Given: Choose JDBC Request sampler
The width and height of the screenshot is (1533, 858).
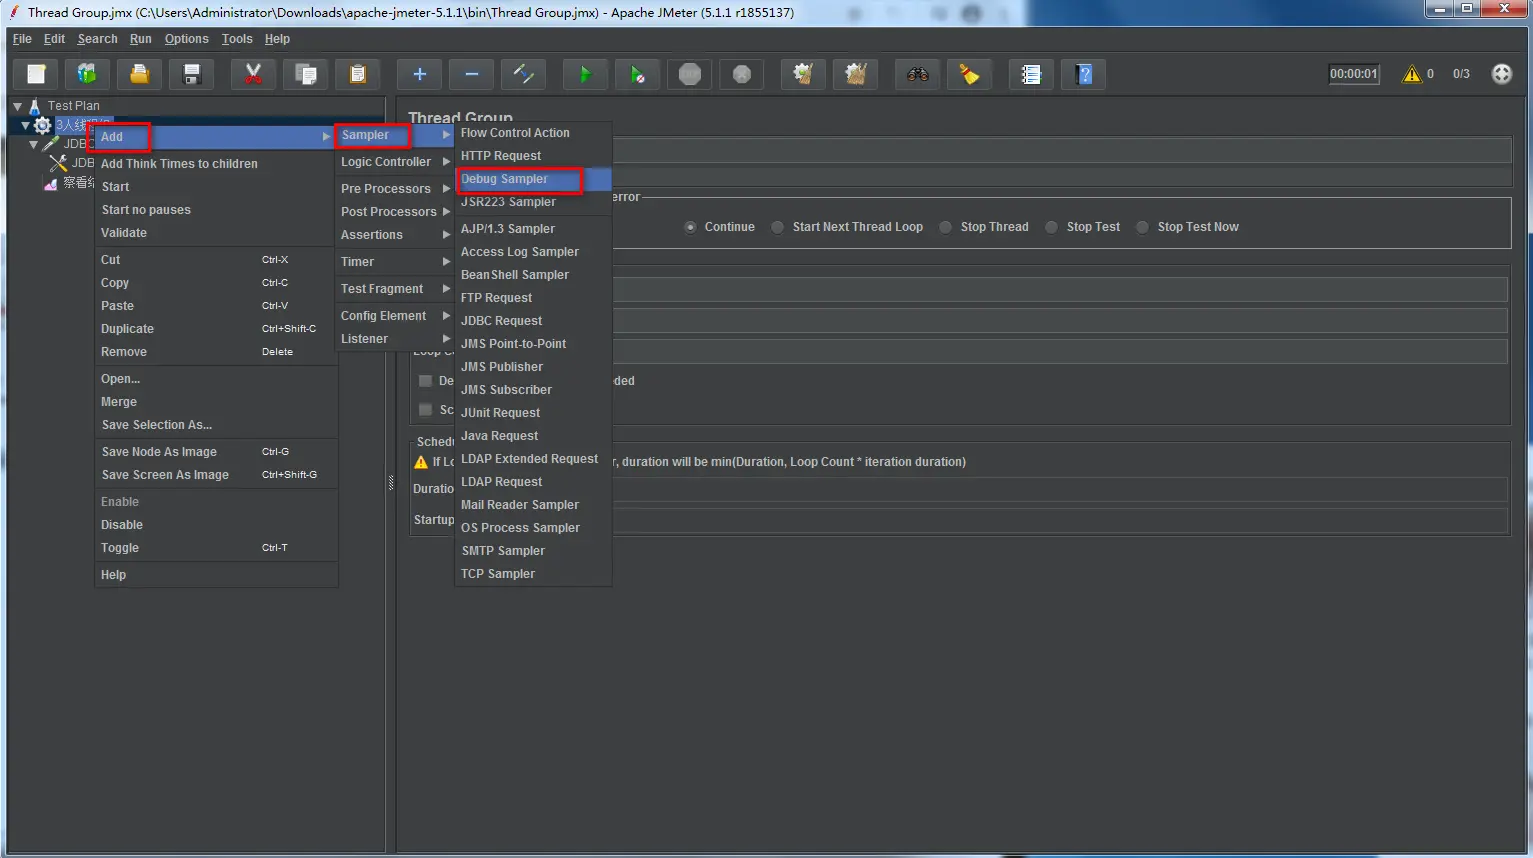Looking at the screenshot, I should coord(533,321).
